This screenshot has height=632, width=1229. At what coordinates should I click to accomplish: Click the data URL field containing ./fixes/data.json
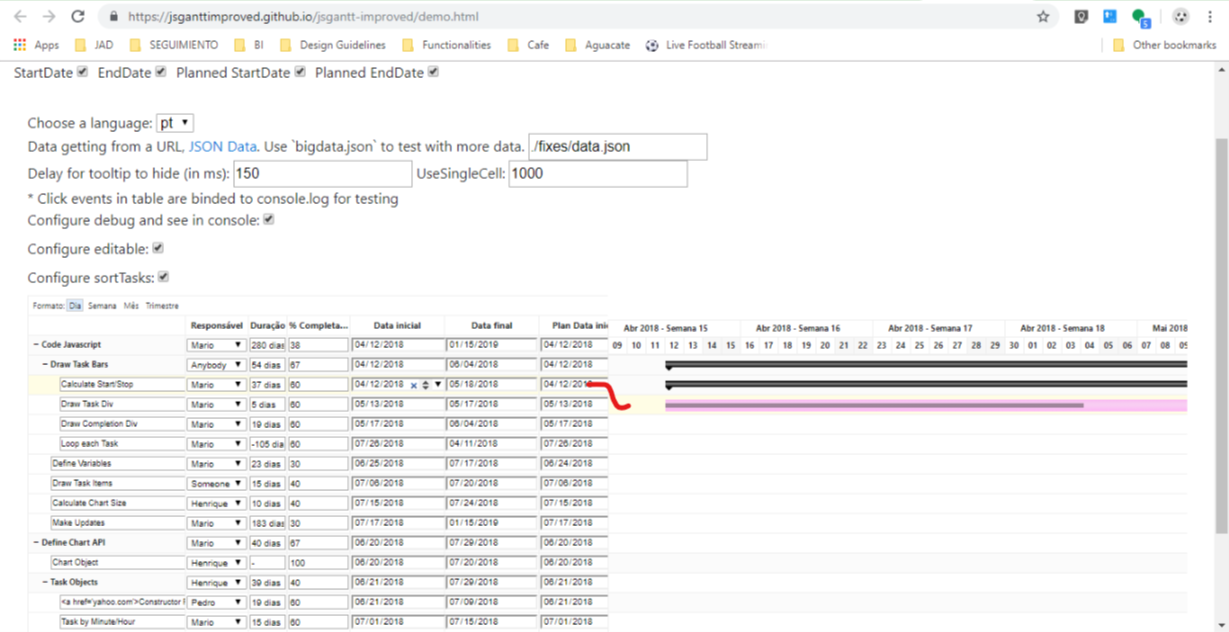point(616,146)
